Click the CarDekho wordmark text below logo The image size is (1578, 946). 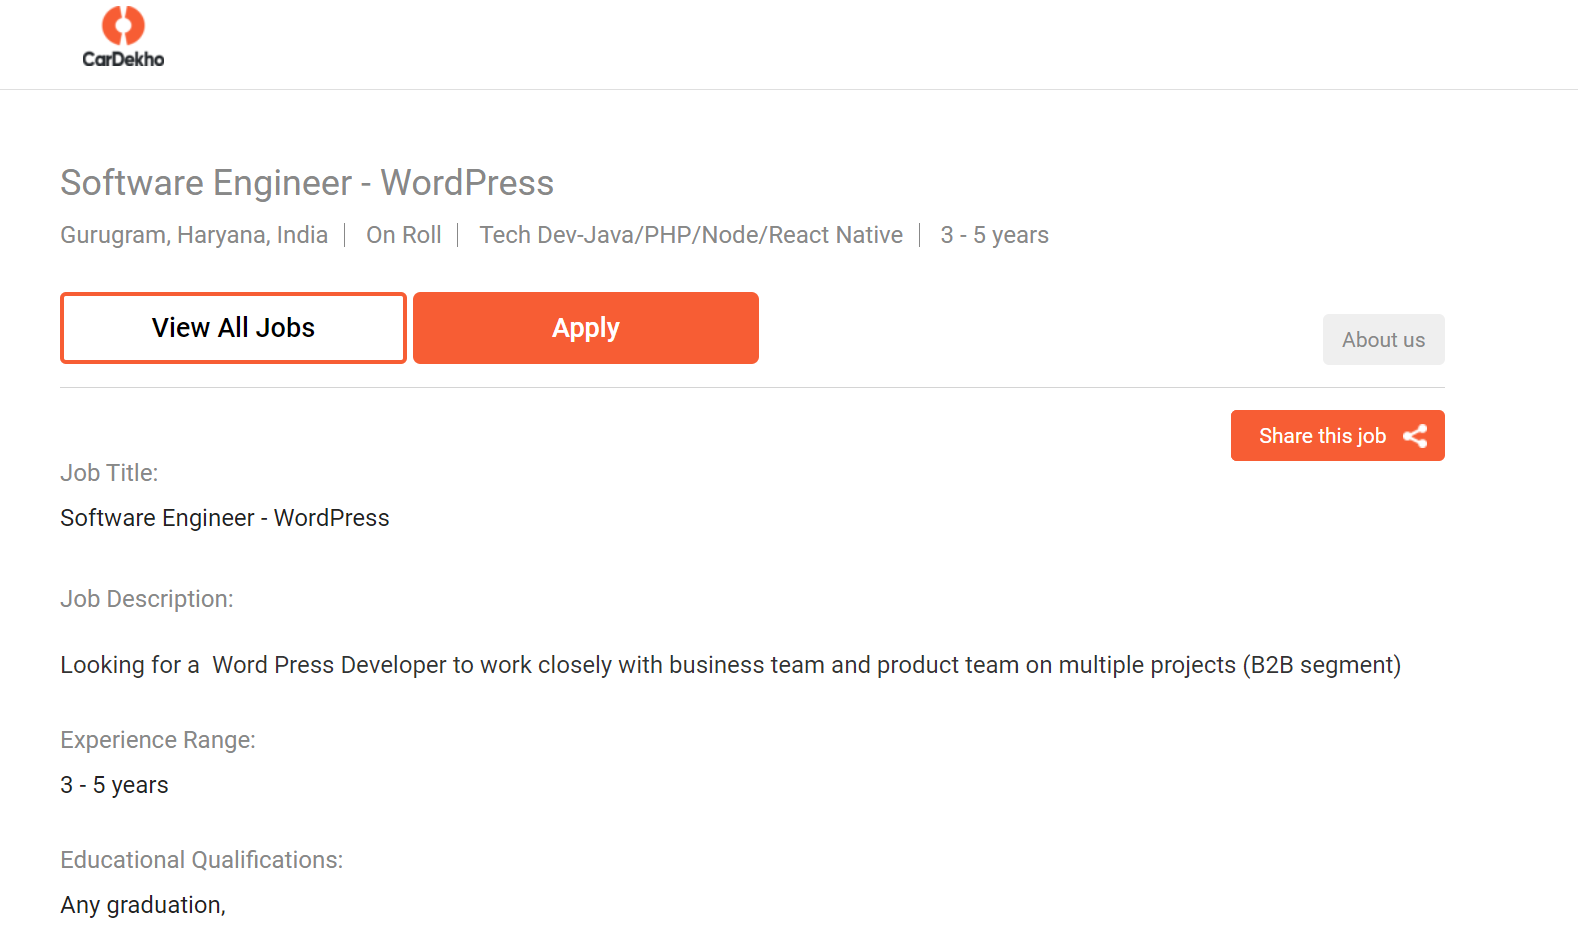point(123,60)
